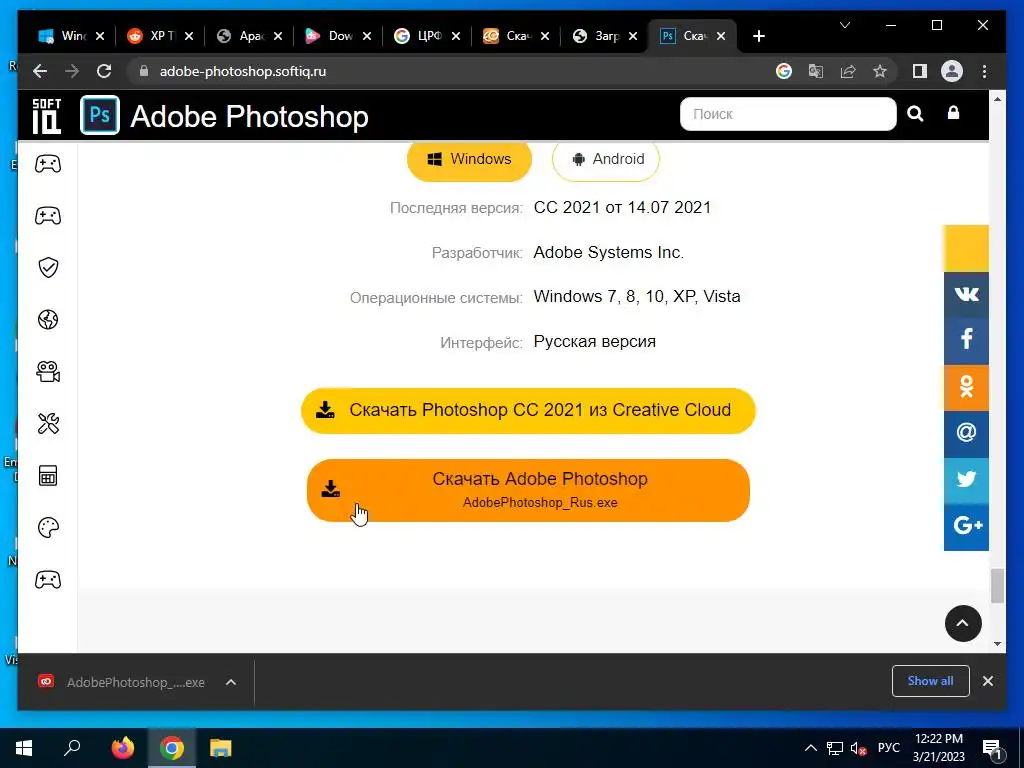Show hidden system tray icons
1024x768 pixels.
810,748
